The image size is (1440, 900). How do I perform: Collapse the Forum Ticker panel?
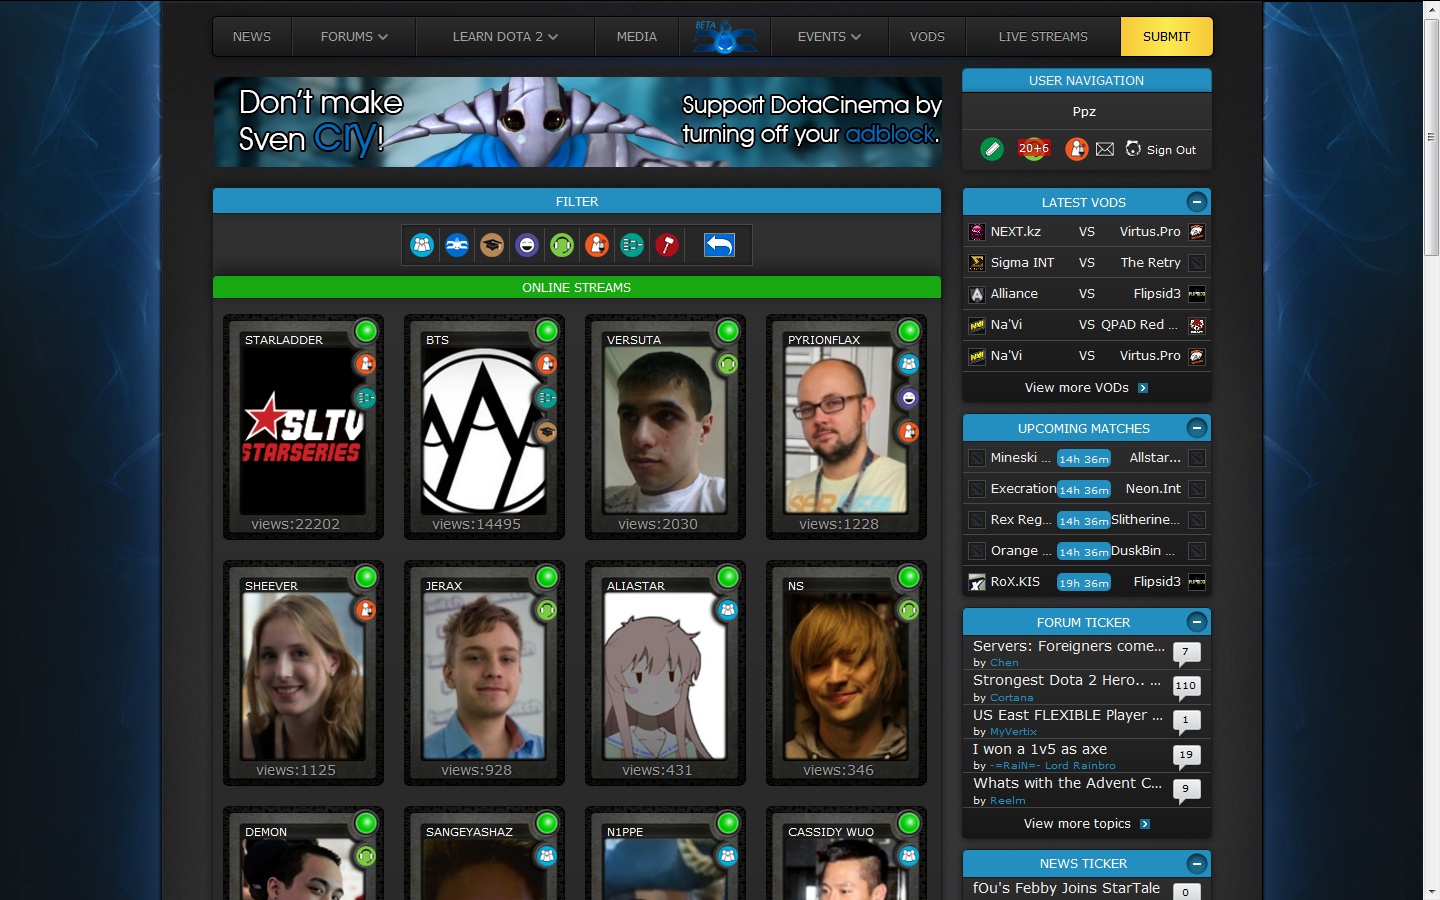(1197, 622)
